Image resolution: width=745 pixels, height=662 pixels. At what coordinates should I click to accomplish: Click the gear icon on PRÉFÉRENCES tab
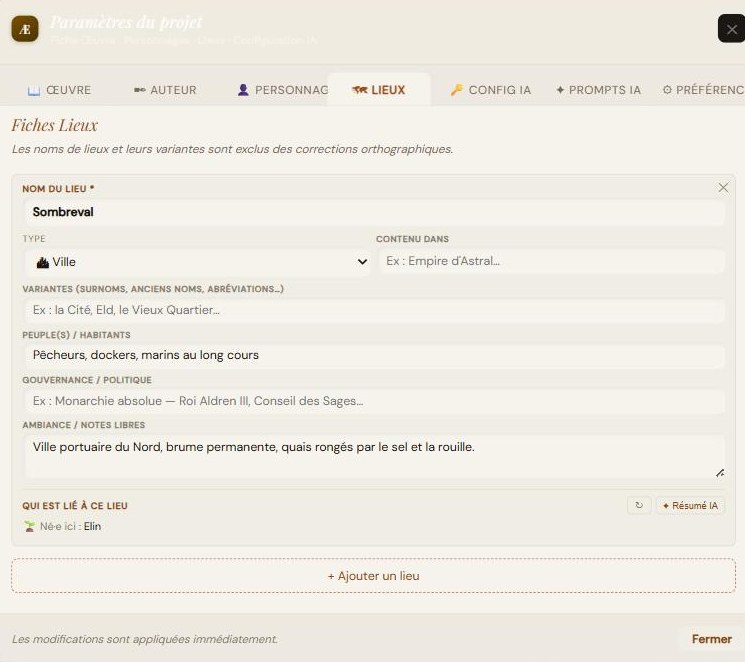pyautogui.click(x=667, y=90)
